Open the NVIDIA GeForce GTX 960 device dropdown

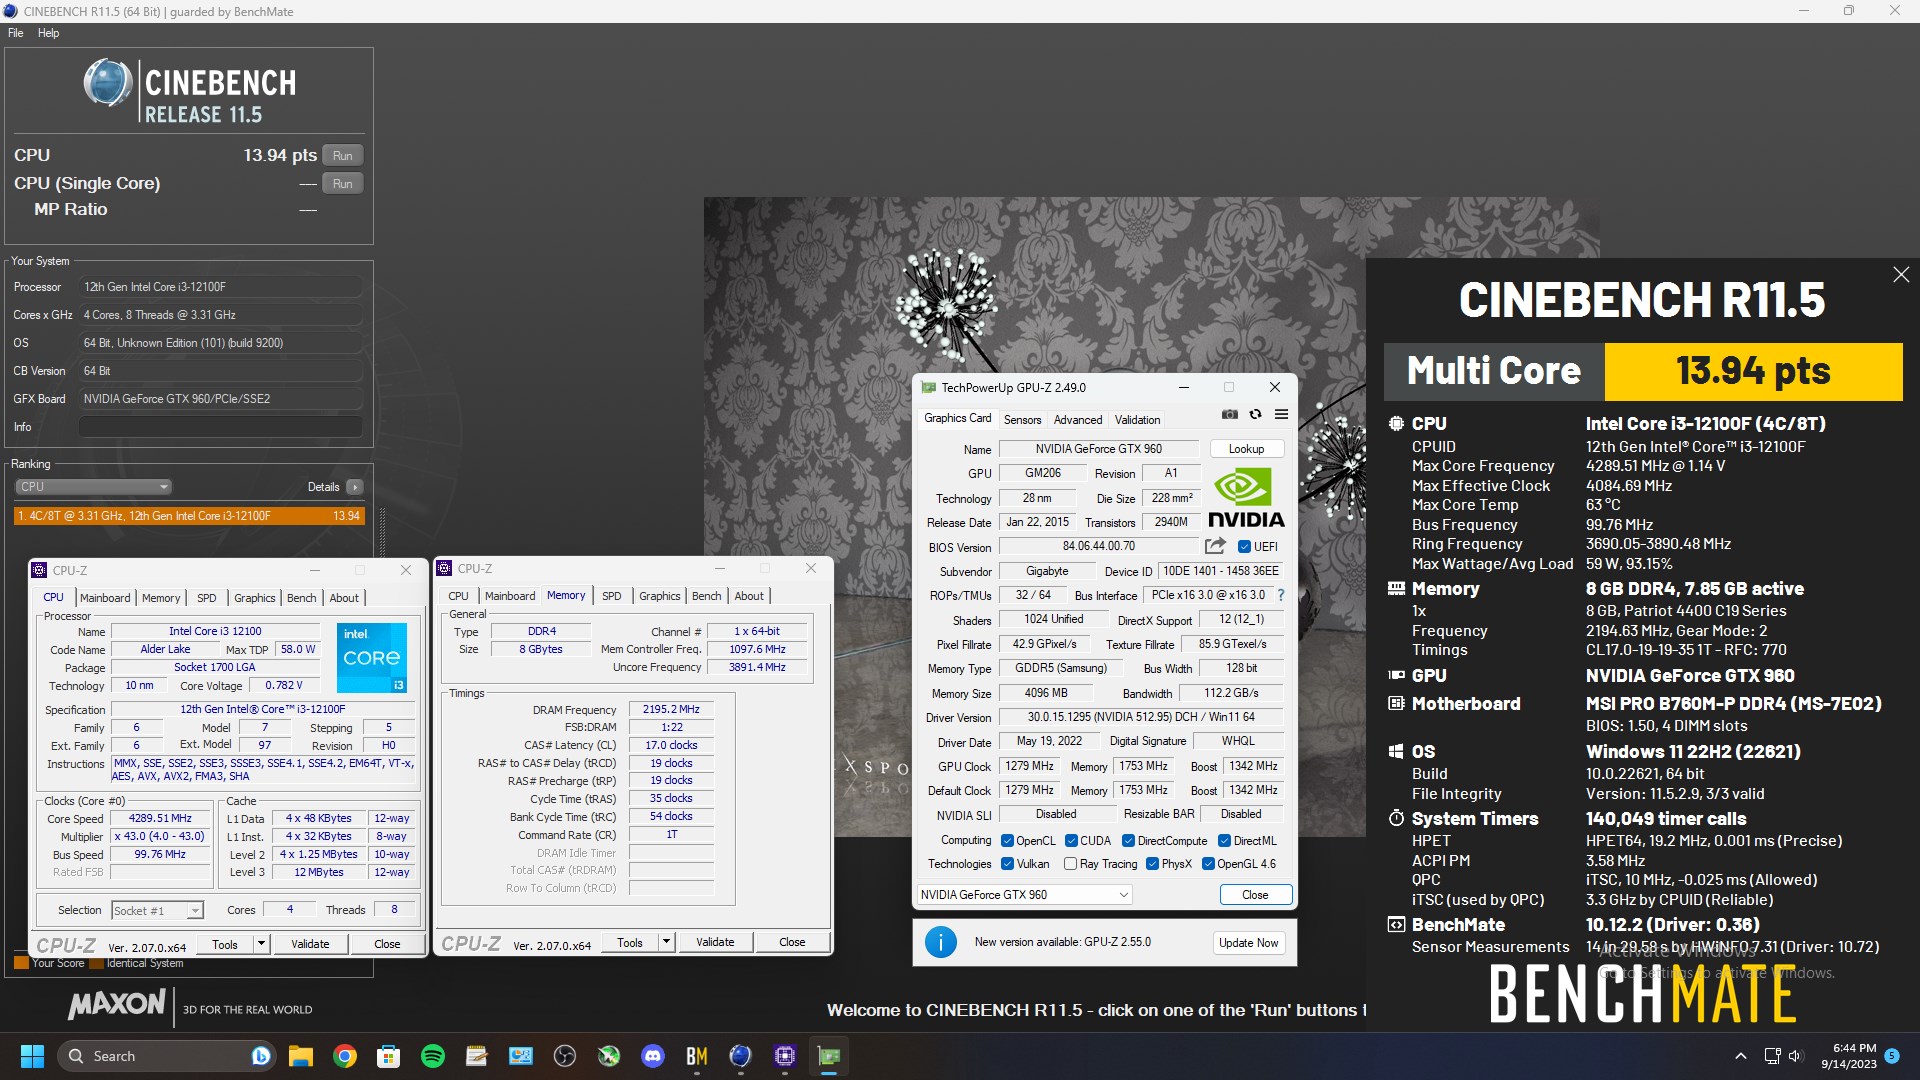pos(1024,895)
